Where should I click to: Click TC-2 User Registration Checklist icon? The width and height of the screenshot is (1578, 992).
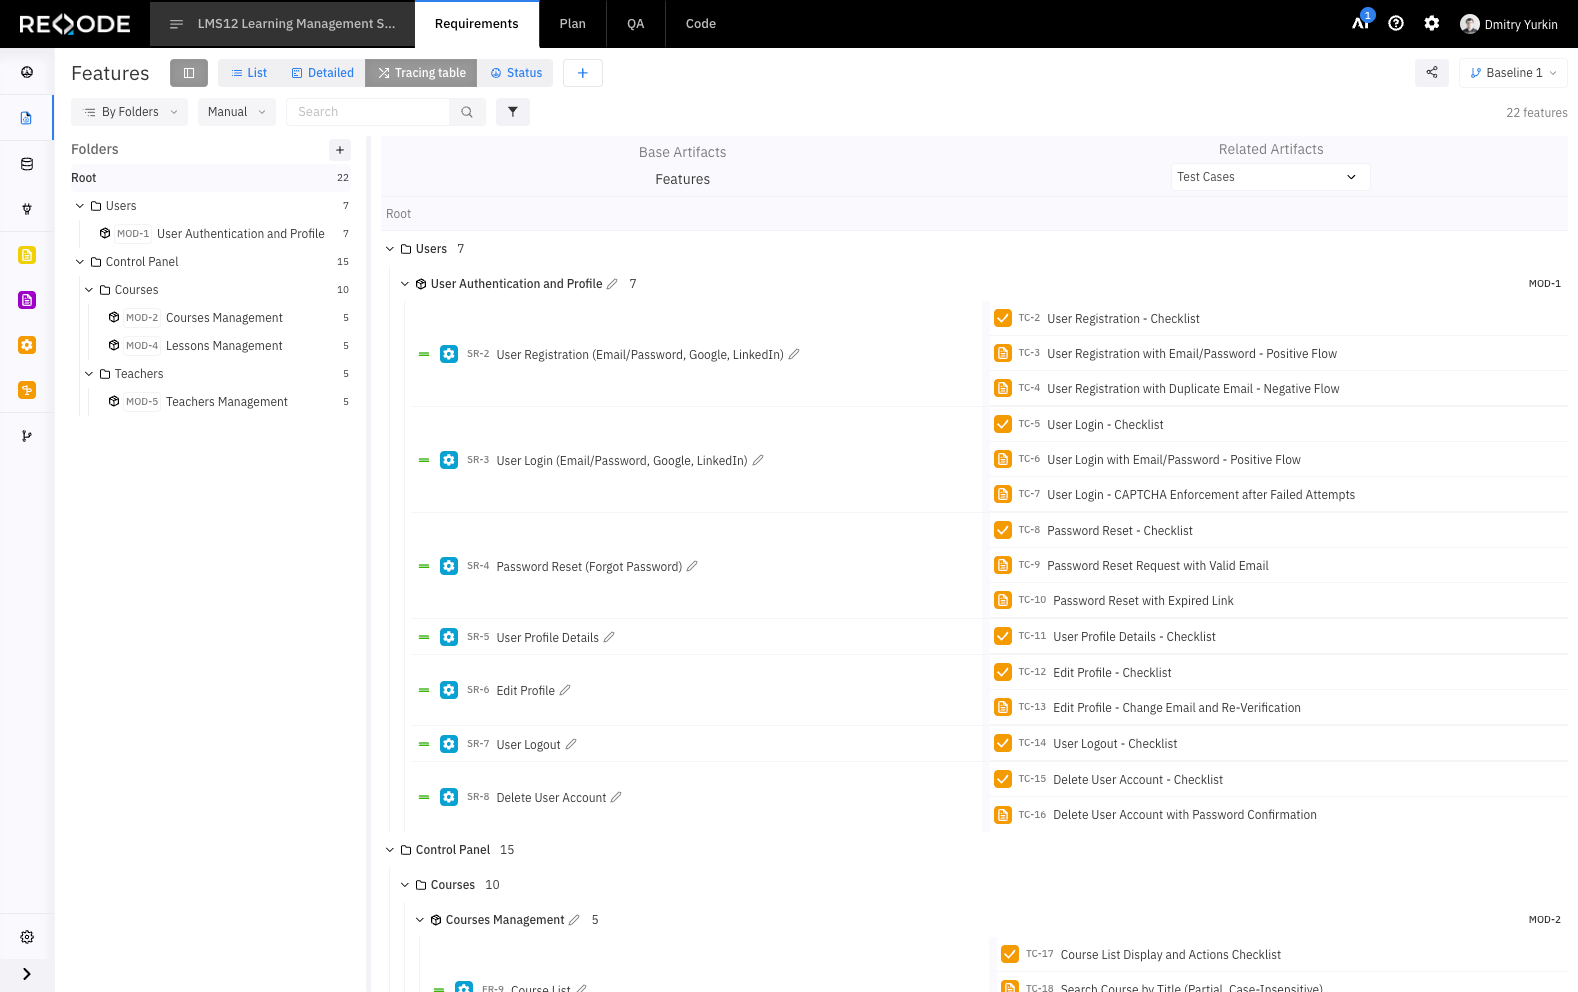1003,318
